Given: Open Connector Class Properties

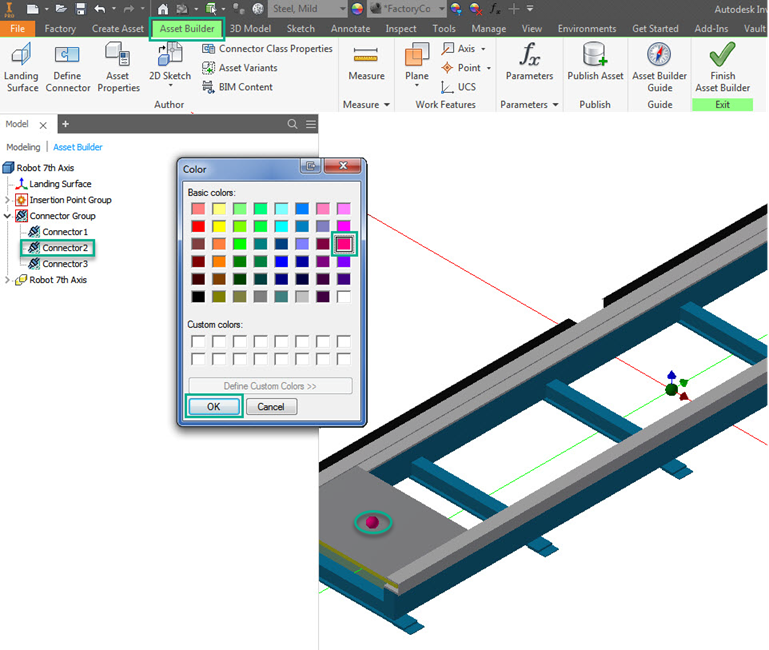Looking at the screenshot, I should click(267, 49).
